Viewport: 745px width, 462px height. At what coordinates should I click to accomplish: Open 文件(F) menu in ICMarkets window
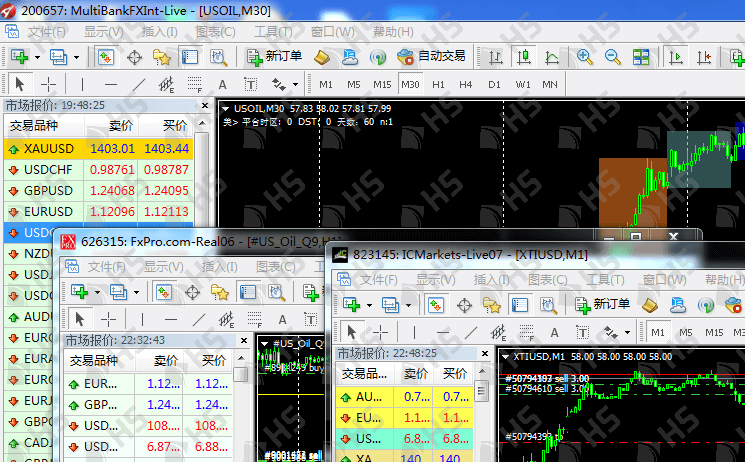click(379, 279)
